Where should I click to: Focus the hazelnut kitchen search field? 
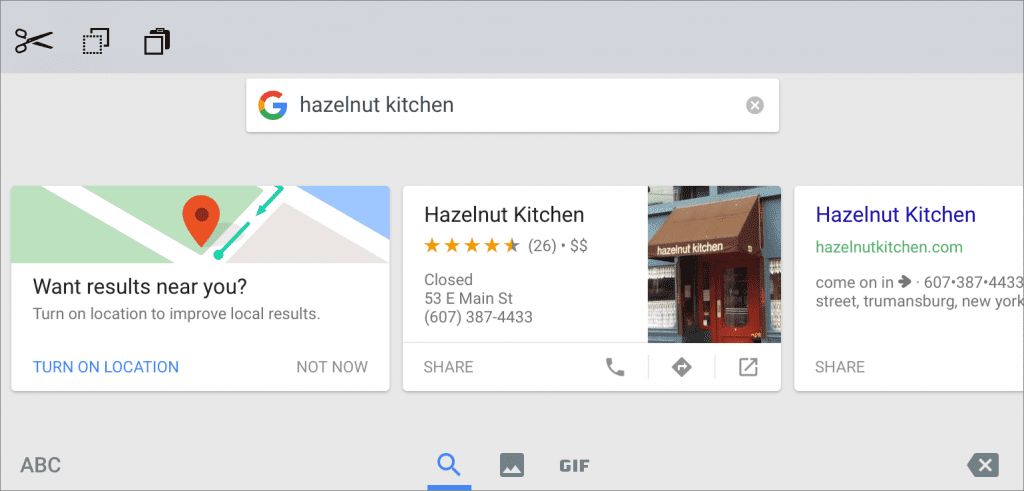coord(512,105)
